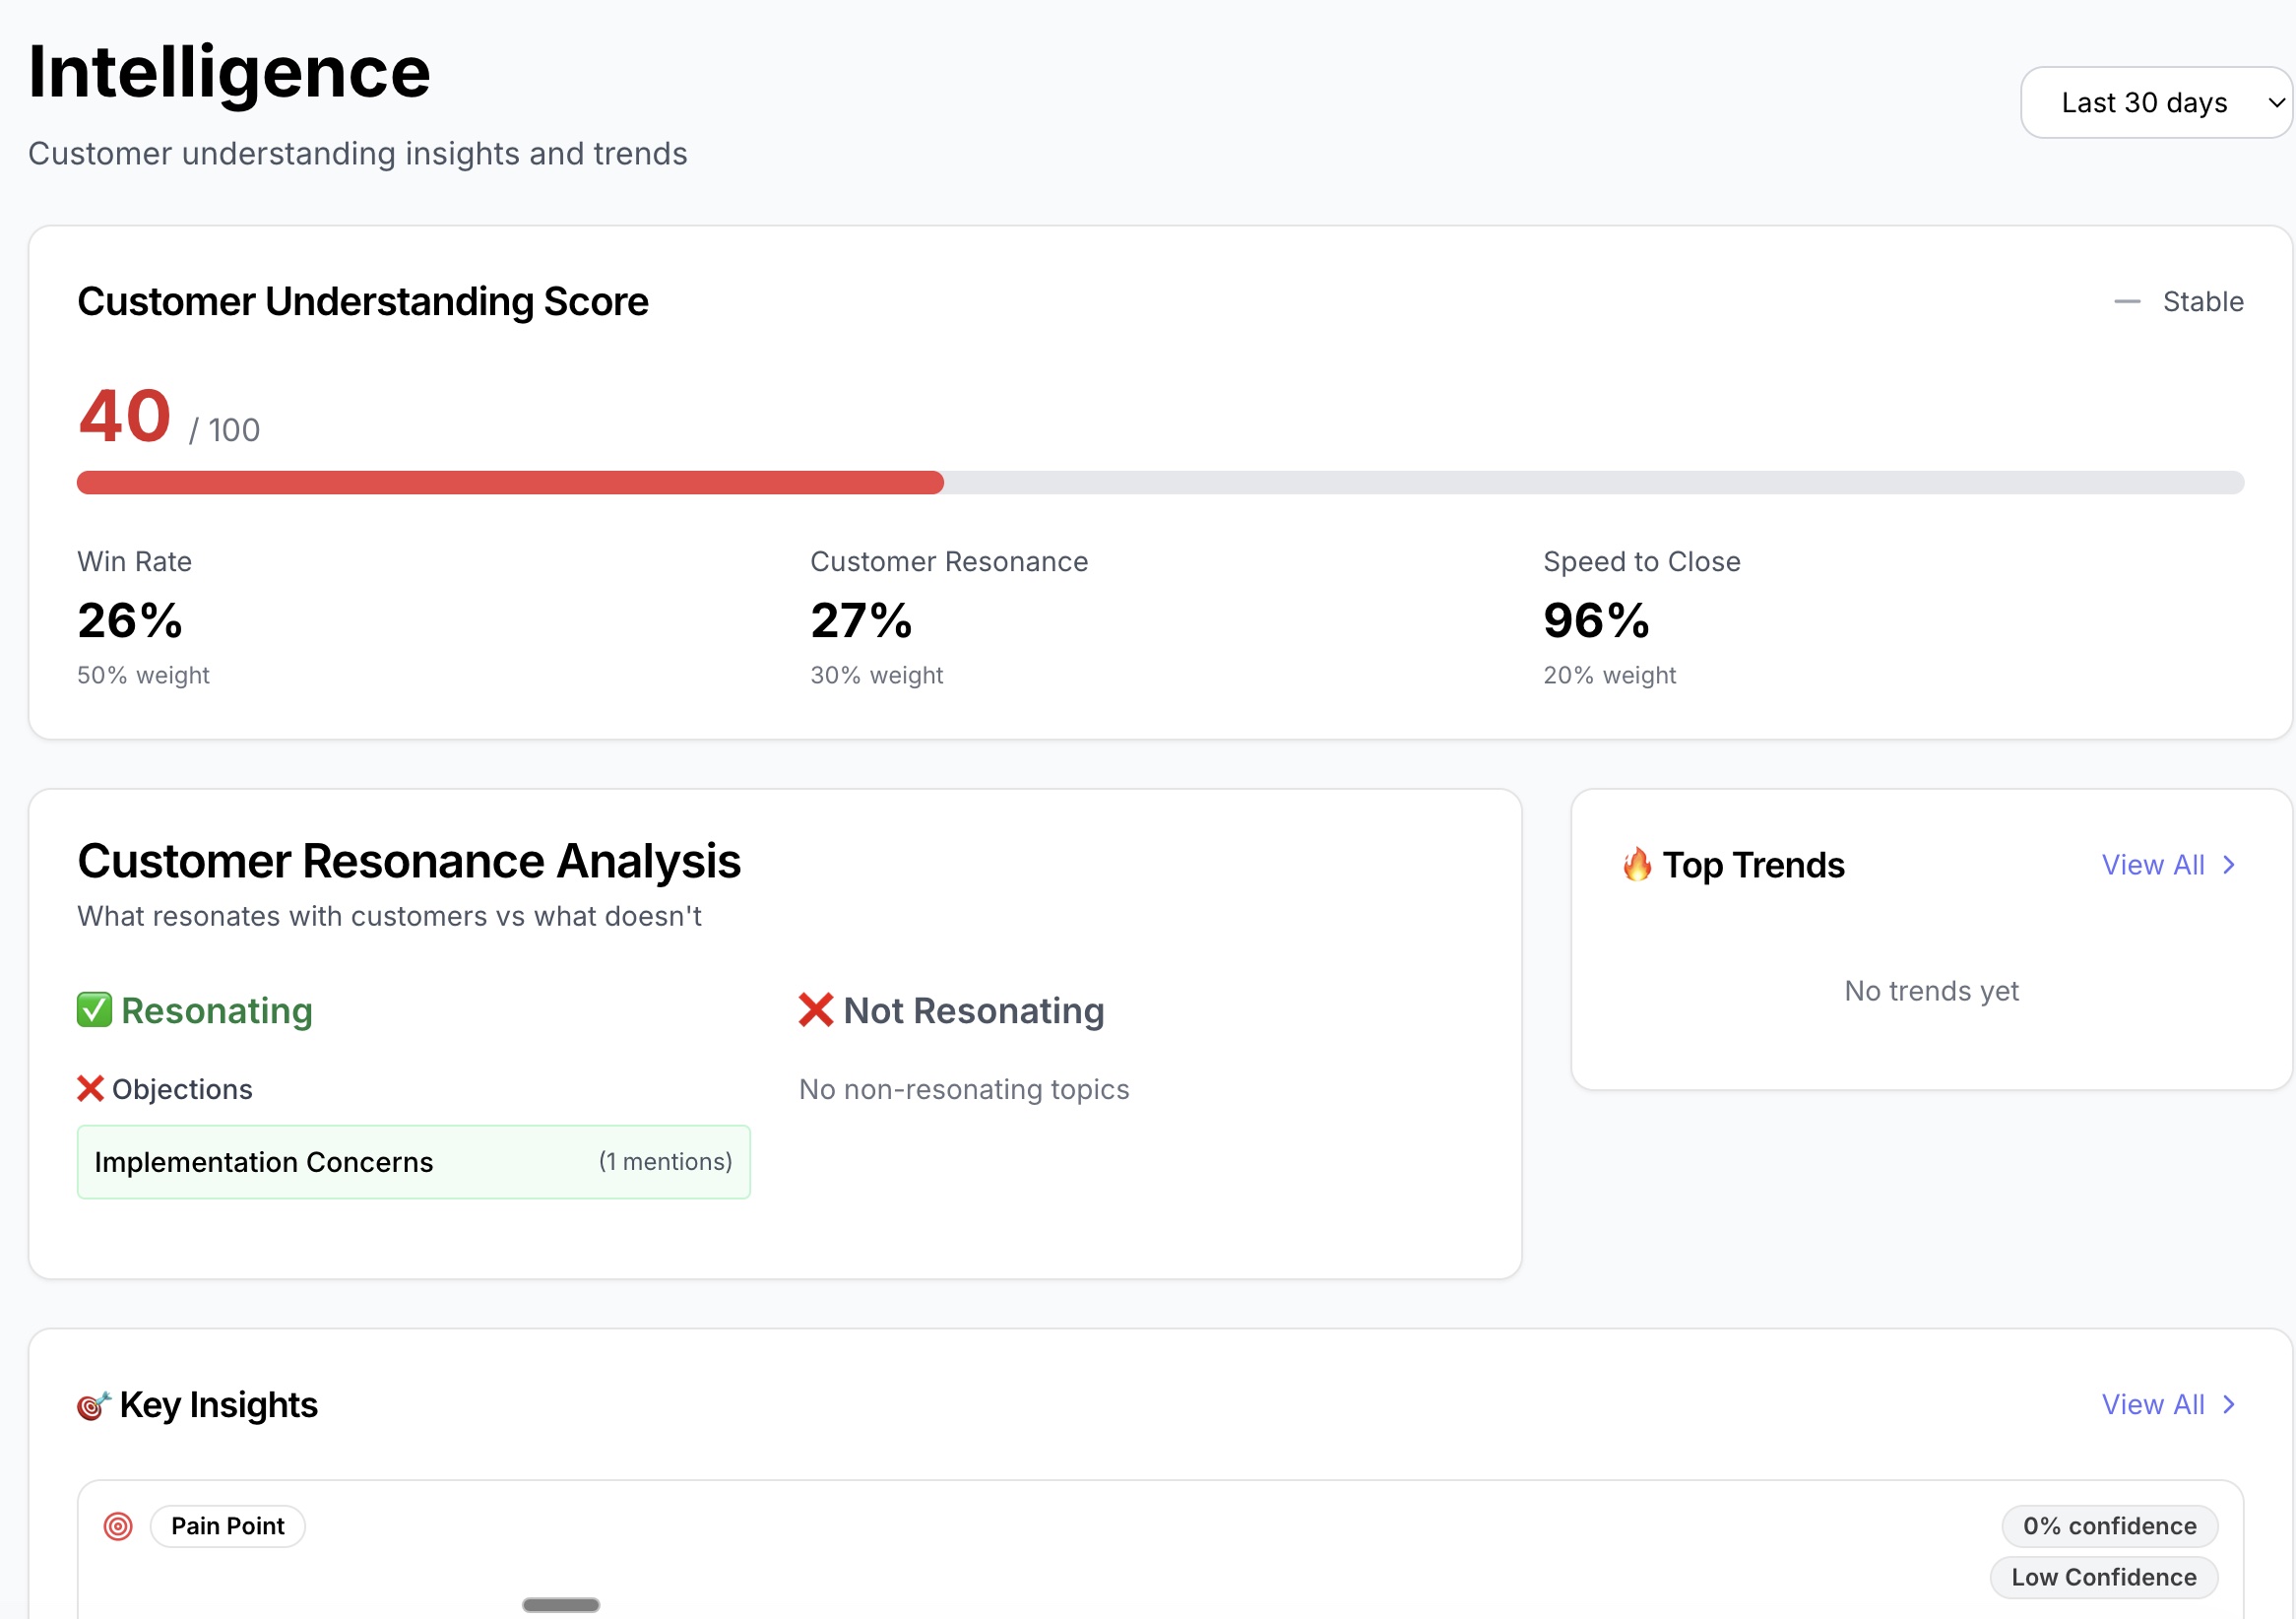Click the fire icon beside Top Trends
This screenshot has height=1619, width=2296.
tap(1636, 864)
